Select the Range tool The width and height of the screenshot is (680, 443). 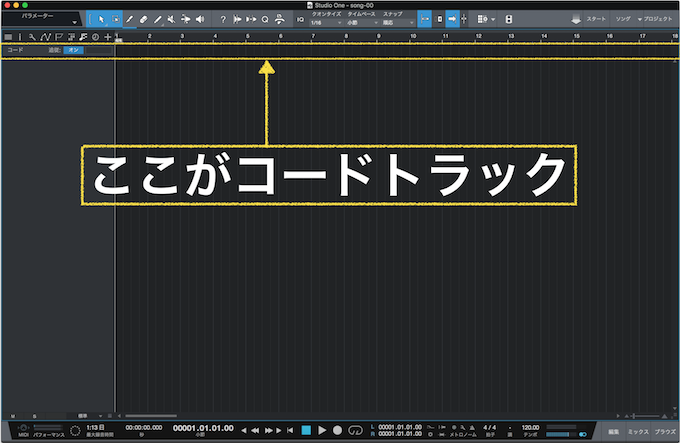coord(115,19)
